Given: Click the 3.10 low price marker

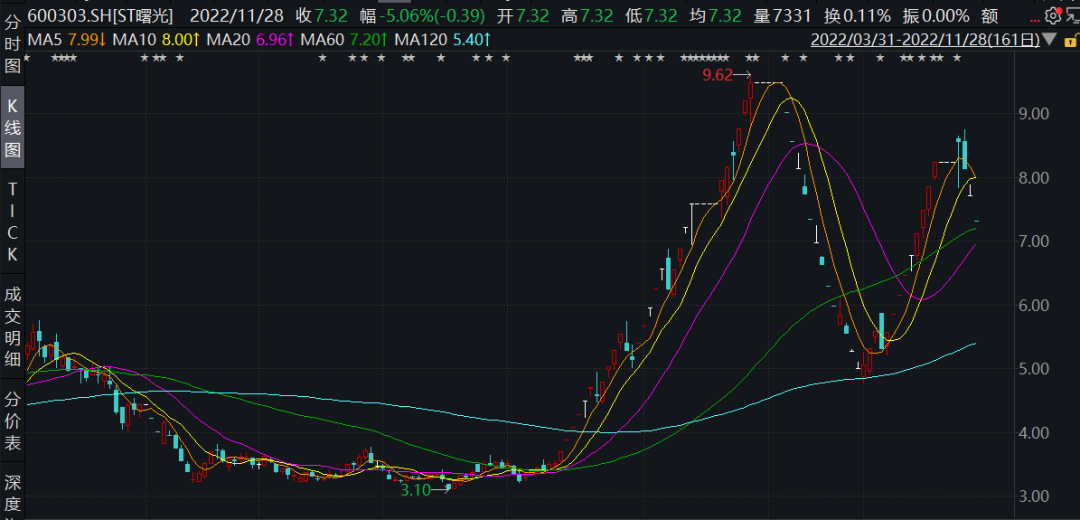Looking at the screenshot, I should coord(415,490).
